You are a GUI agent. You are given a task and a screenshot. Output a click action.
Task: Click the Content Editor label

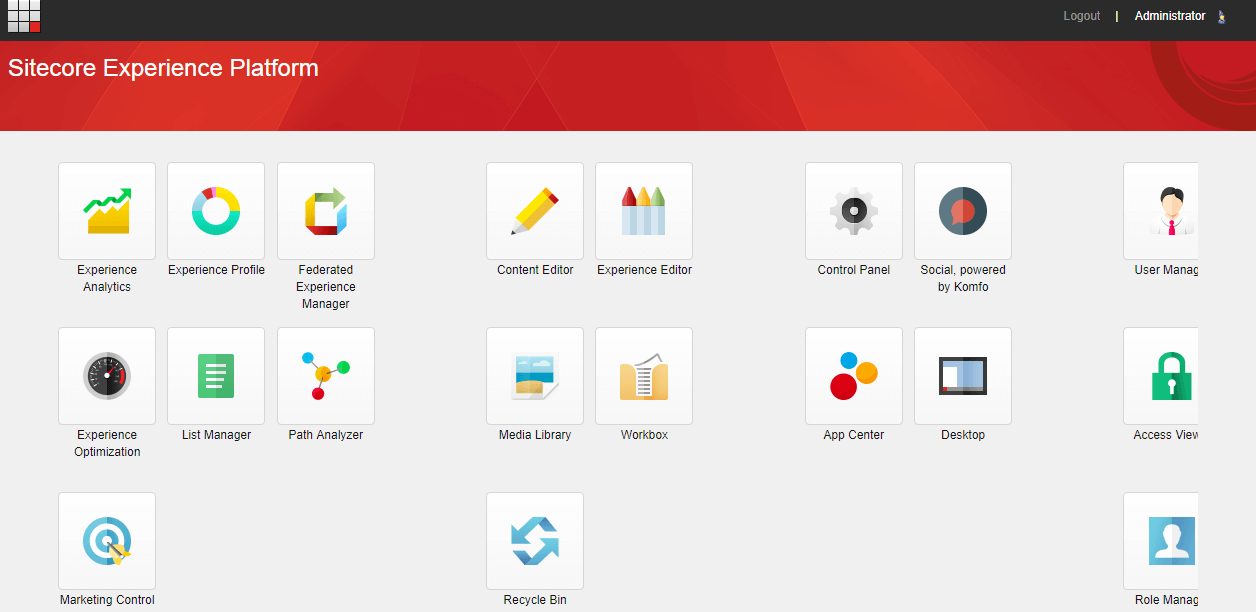click(535, 270)
